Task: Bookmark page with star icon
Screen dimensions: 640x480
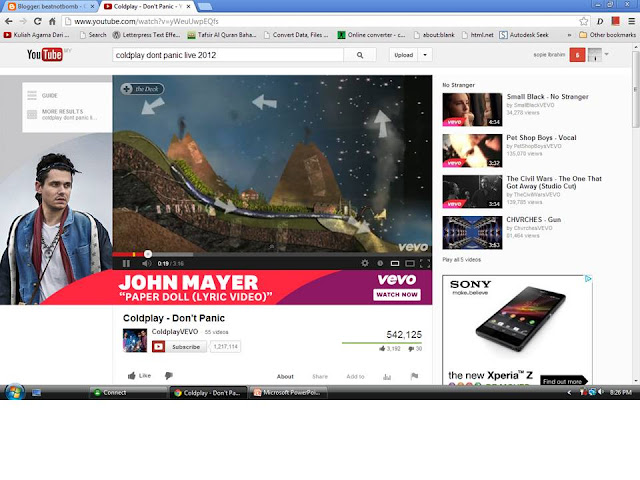Action: coord(584,21)
